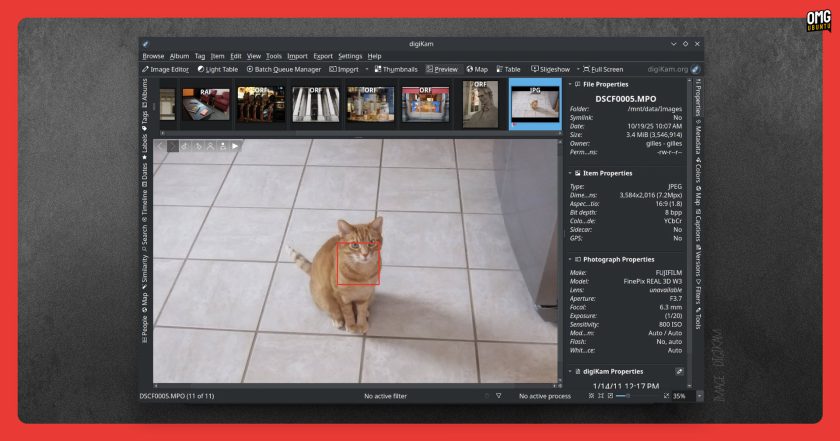Click the filter funnel icon in status bar
Viewport: 840px width, 441px height.
tap(499, 396)
